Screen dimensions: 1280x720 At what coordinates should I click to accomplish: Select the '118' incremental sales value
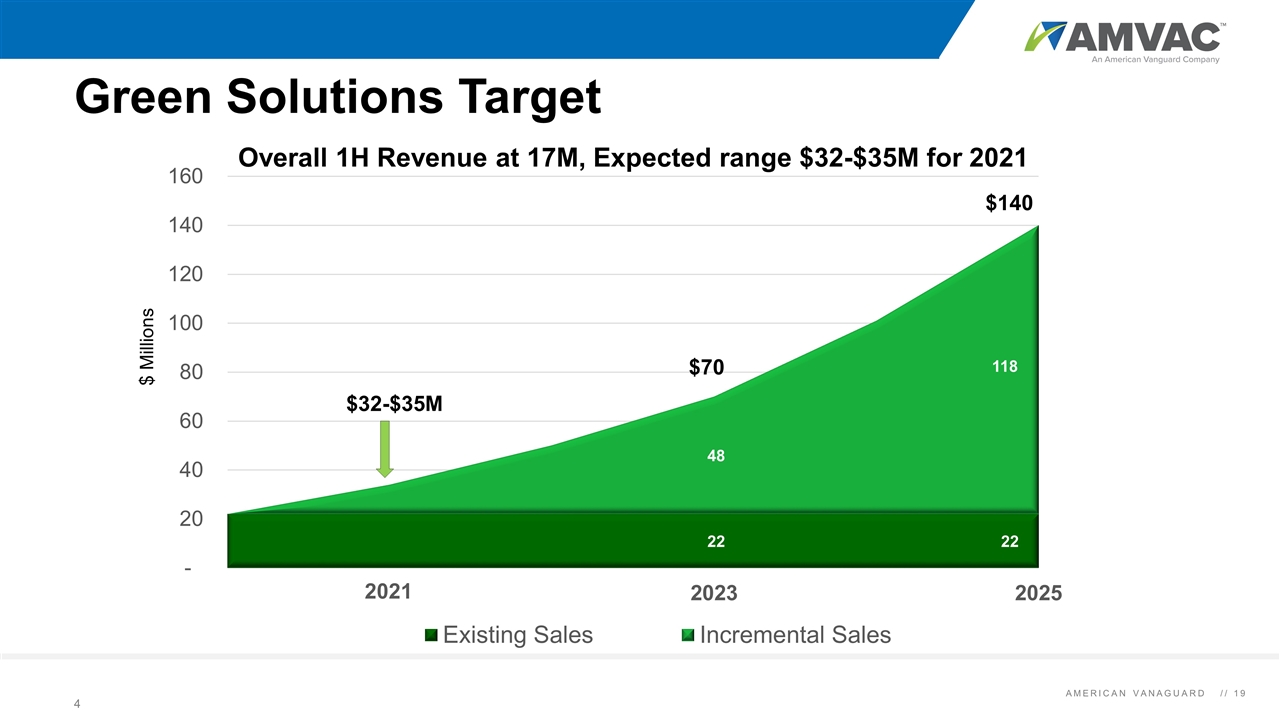pos(1005,367)
